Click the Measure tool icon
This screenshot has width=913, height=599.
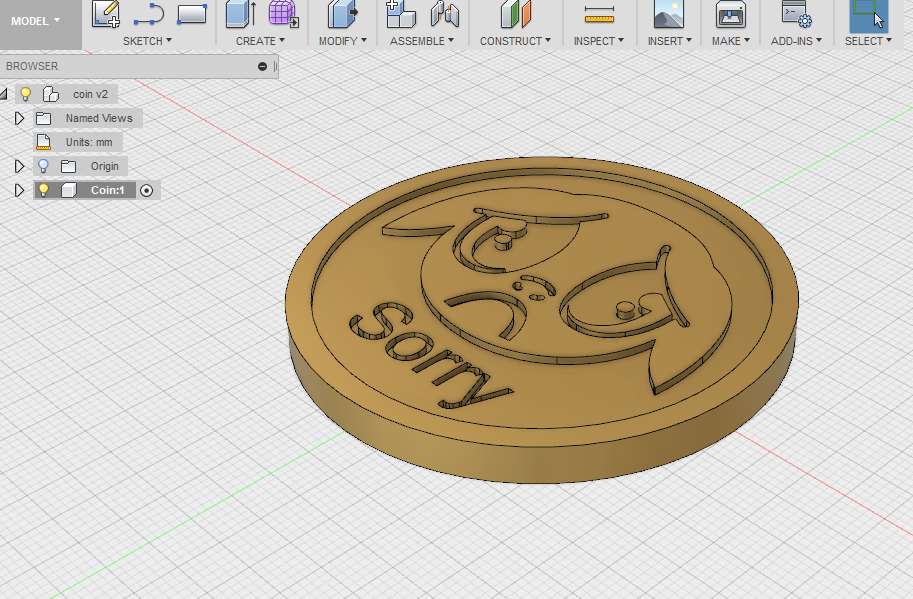(x=599, y=15)
